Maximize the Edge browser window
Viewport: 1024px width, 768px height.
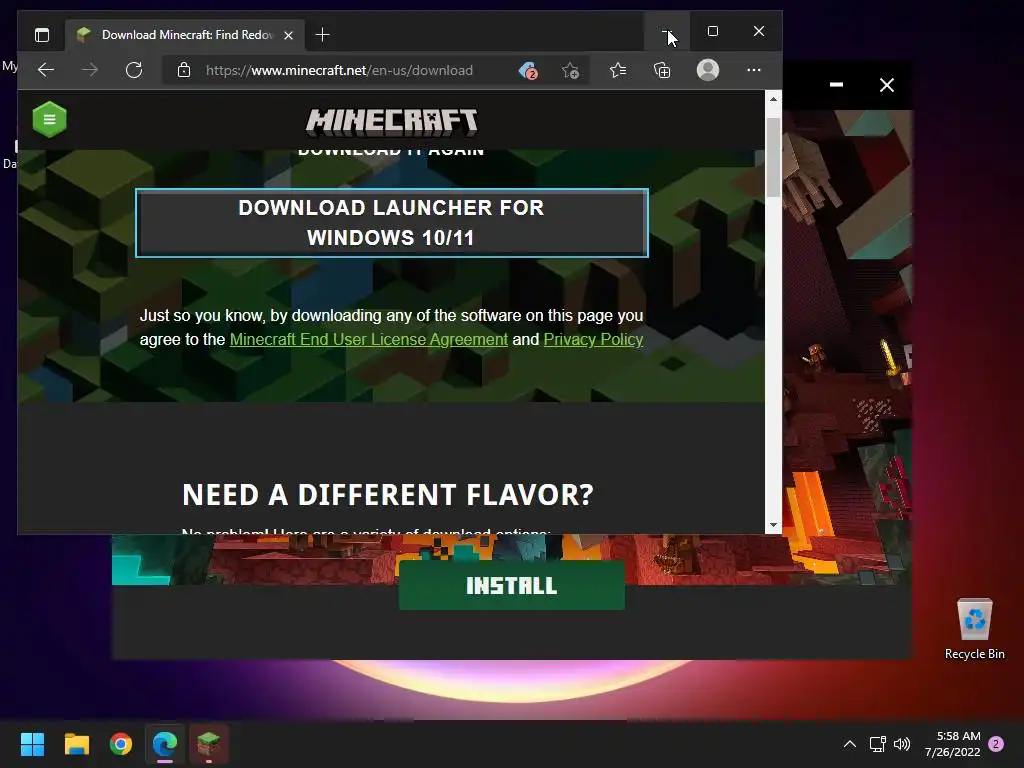point(712,31)
